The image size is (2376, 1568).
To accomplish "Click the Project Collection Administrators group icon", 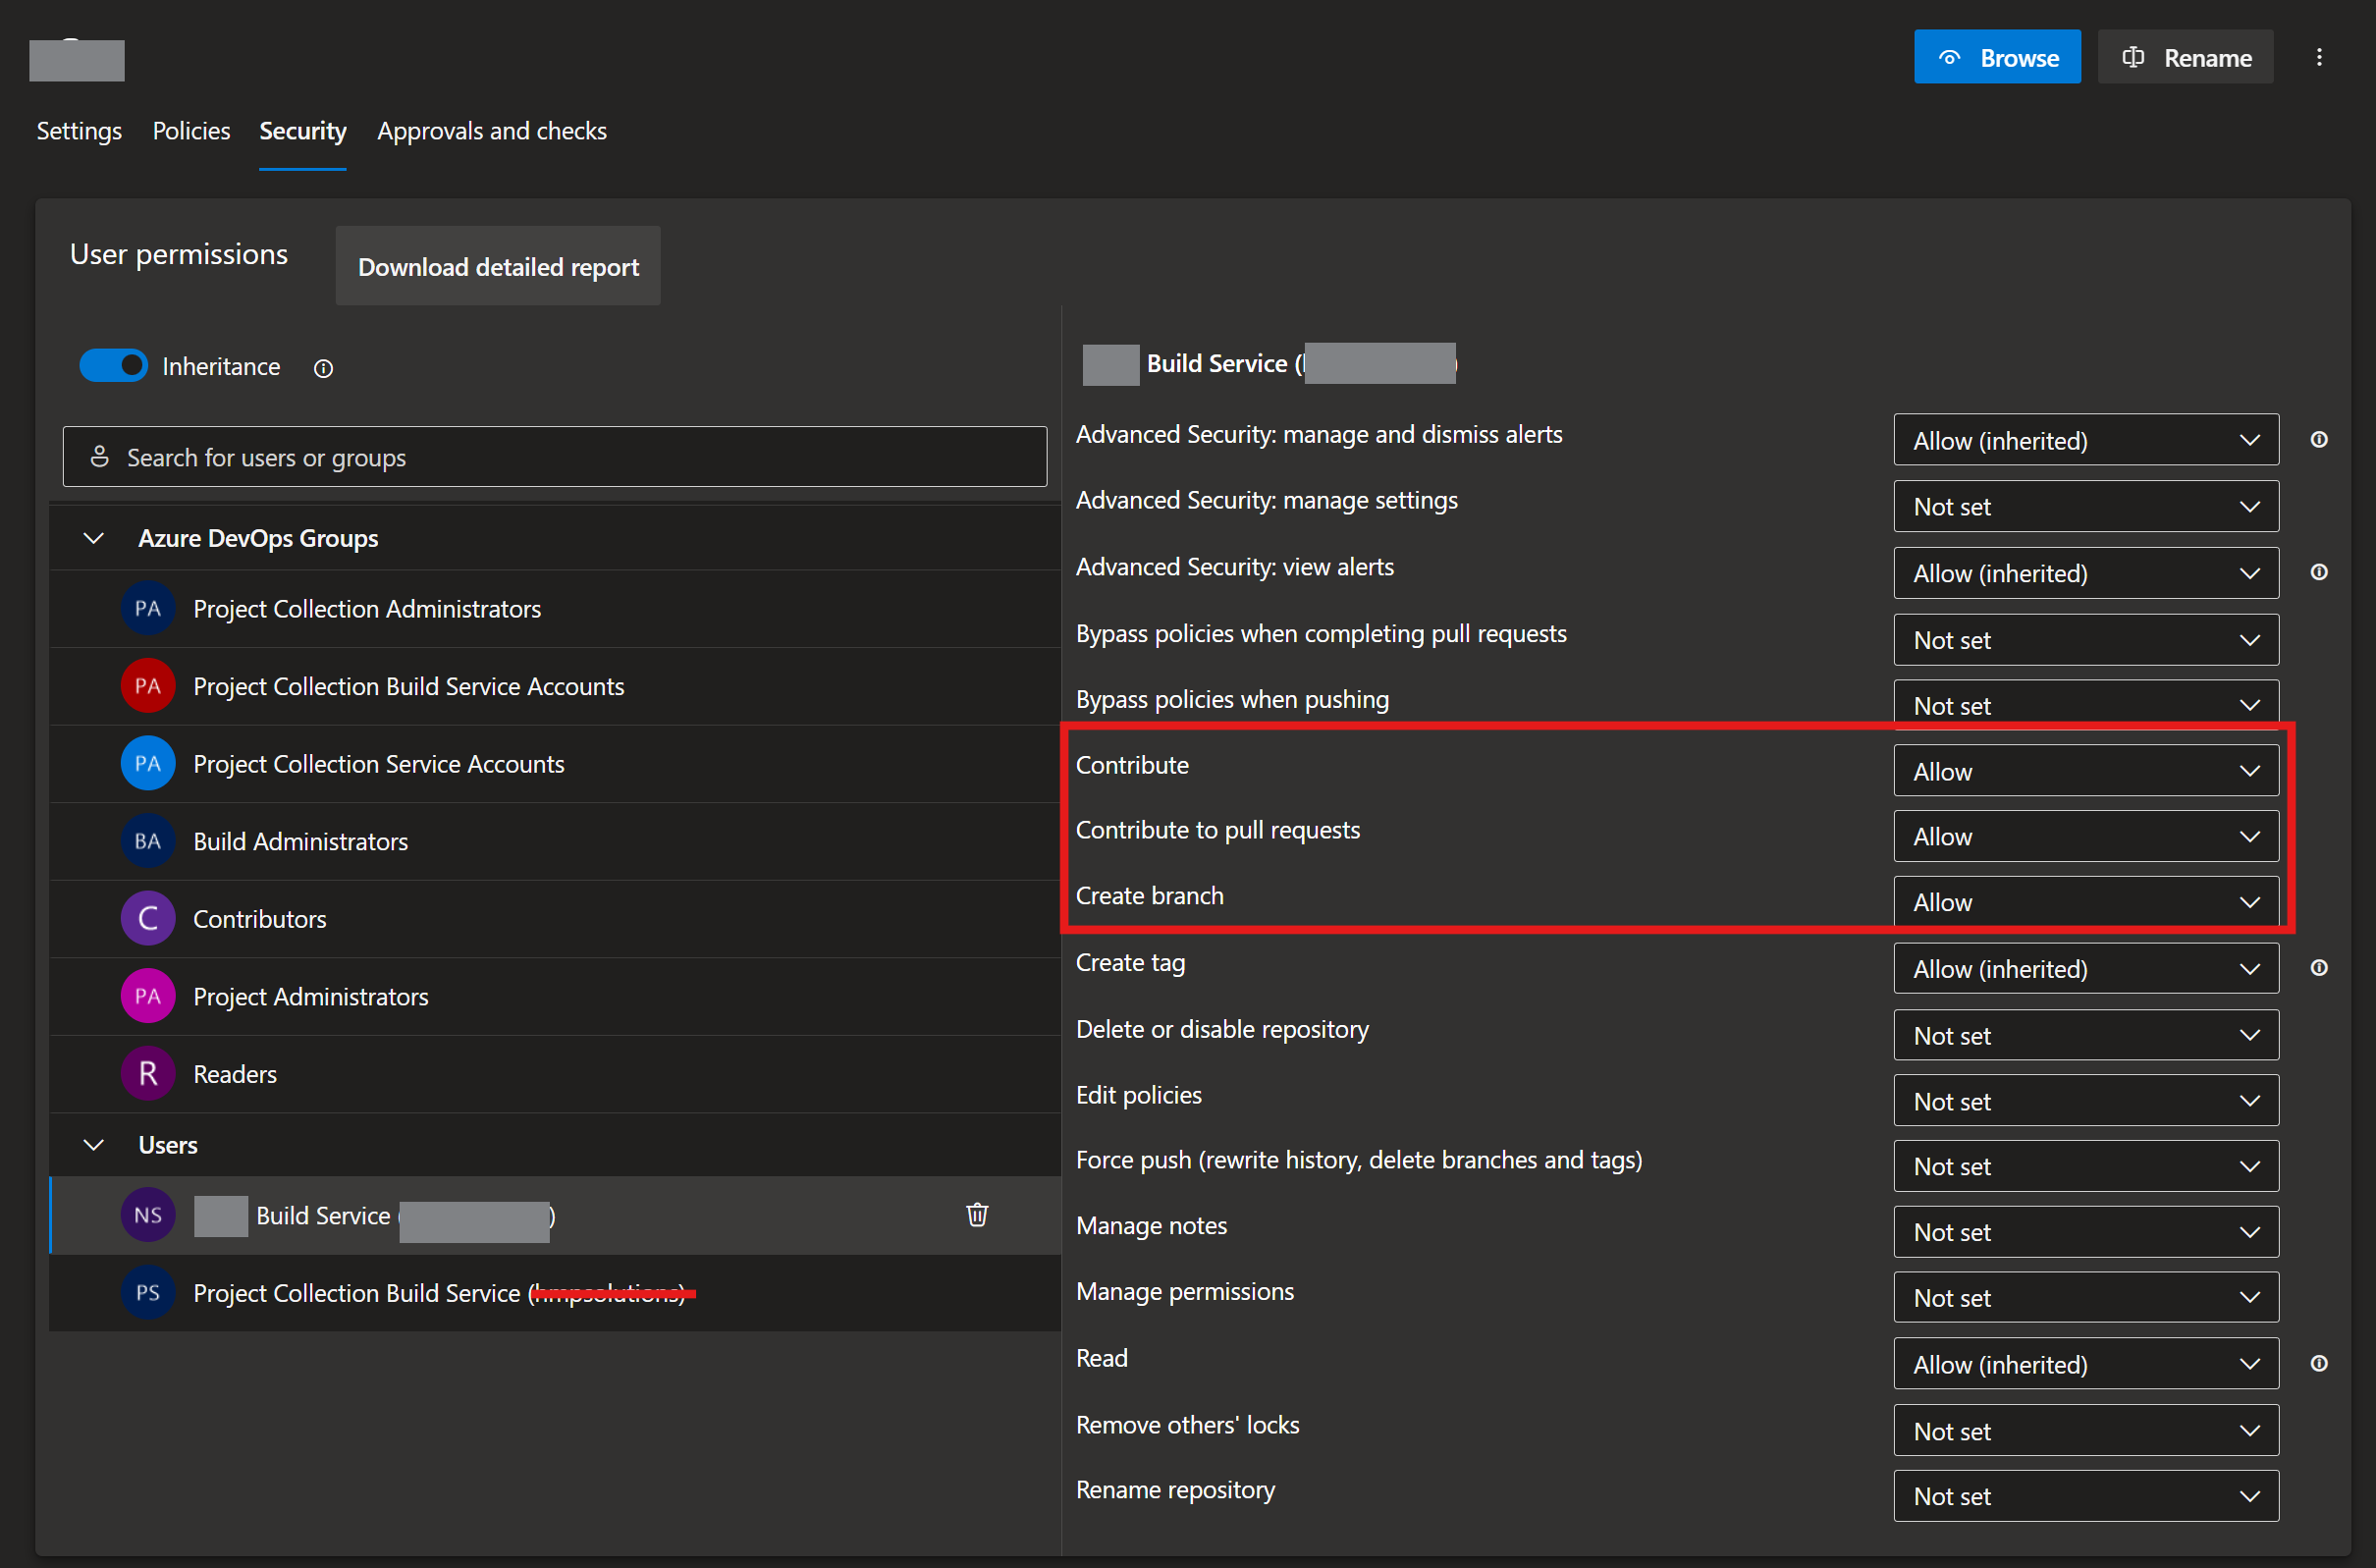I will [x=147, y=609].
